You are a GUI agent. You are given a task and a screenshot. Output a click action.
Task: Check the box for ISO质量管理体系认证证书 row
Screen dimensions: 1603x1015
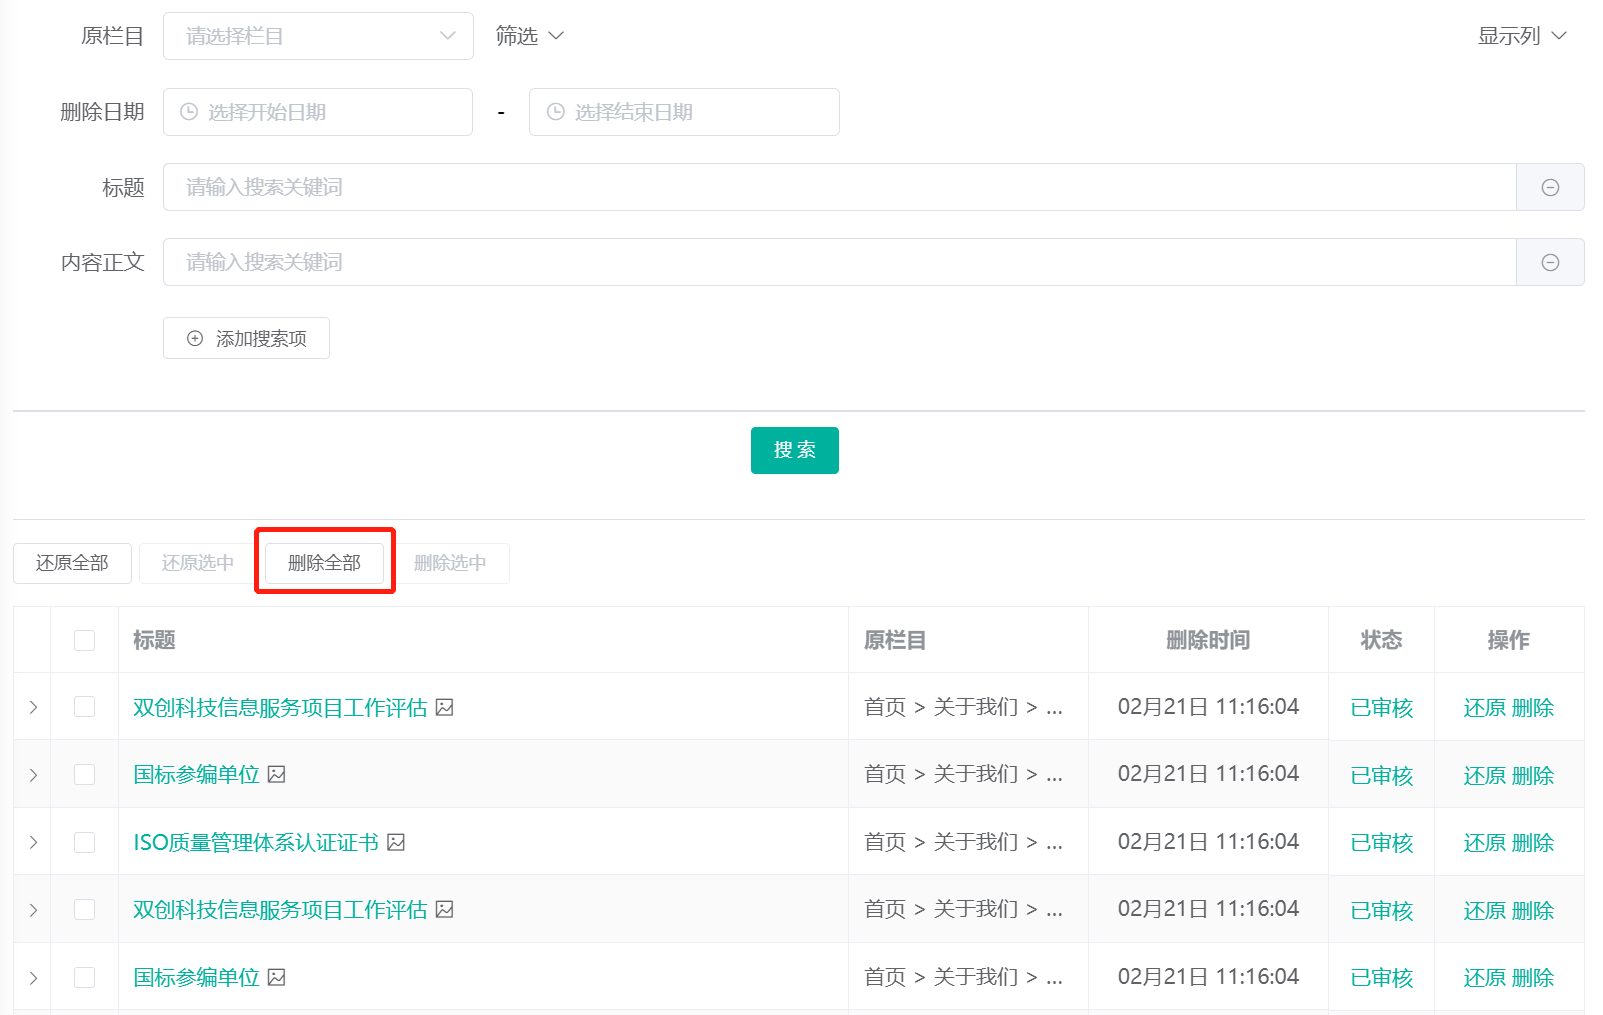point(85,843)
